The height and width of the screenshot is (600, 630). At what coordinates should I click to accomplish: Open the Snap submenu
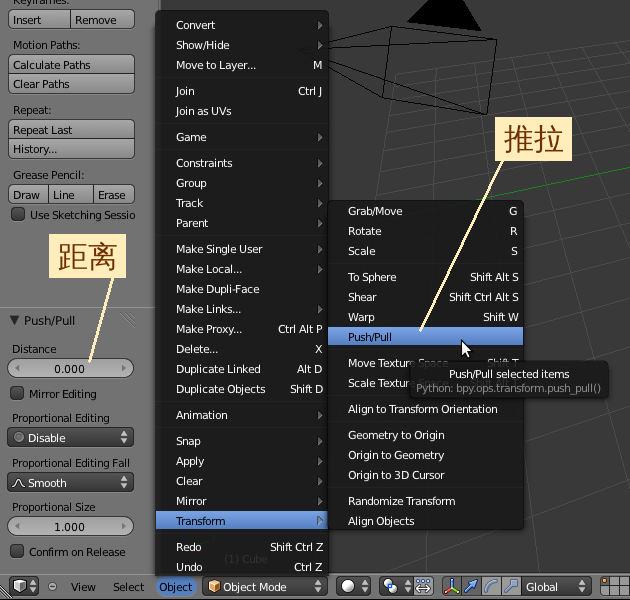point(242,441)
